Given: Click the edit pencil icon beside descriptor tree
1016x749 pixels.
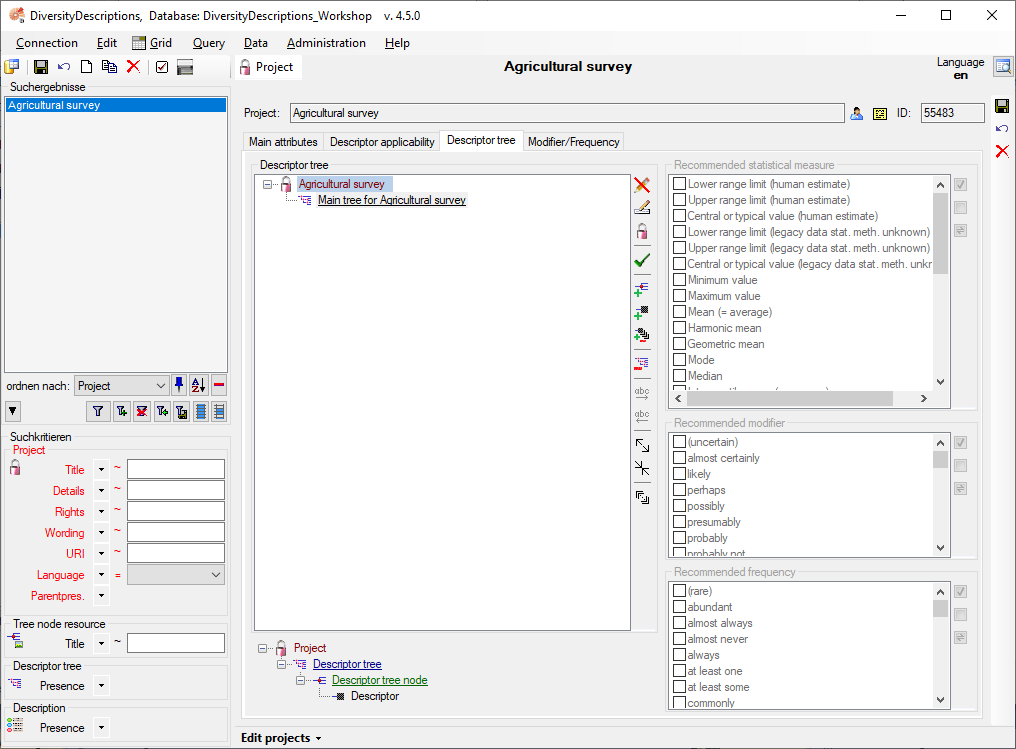Looking at the screenshot, I should [x=642, y=207].
